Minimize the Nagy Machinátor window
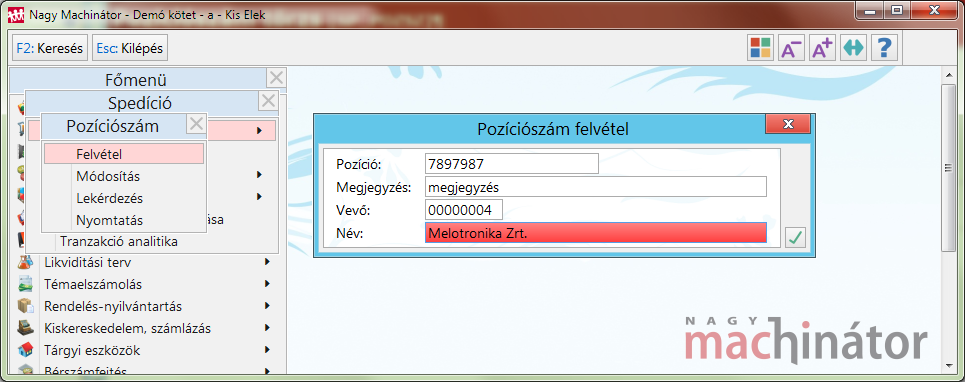 pyautogui.click(x=870, y=10)
